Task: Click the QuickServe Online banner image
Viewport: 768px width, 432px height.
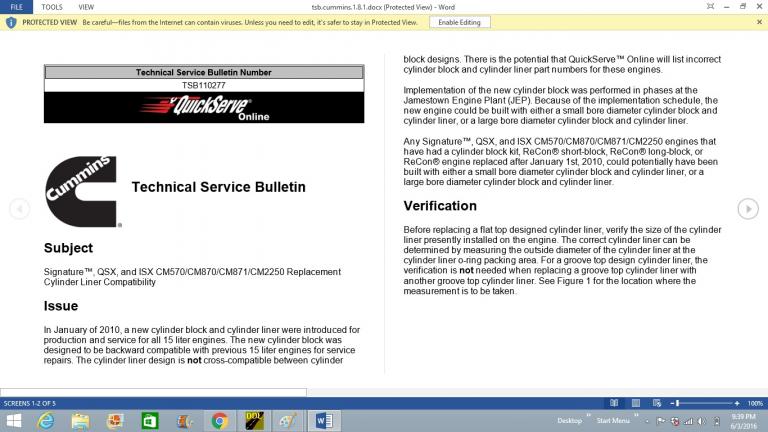Action: coord(204,107)
